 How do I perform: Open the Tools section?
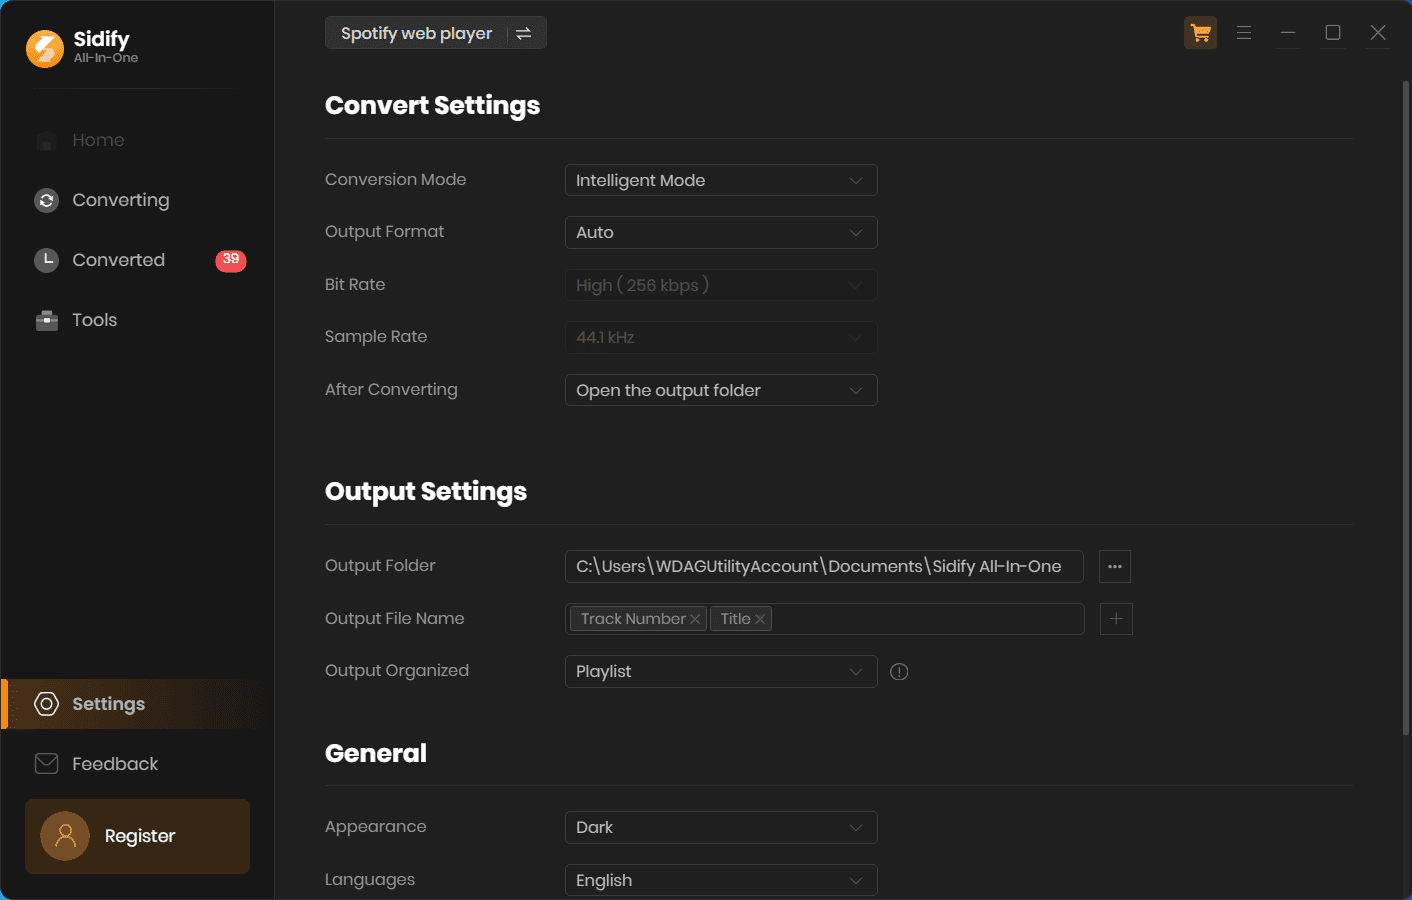[x=94, y=321]
